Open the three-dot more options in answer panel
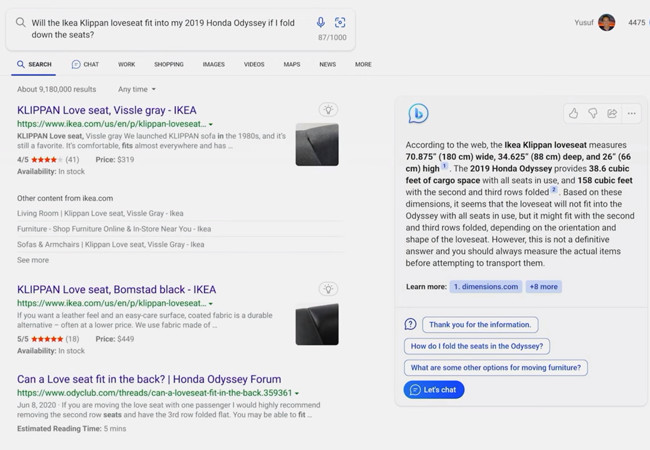 tap(631, 113)
